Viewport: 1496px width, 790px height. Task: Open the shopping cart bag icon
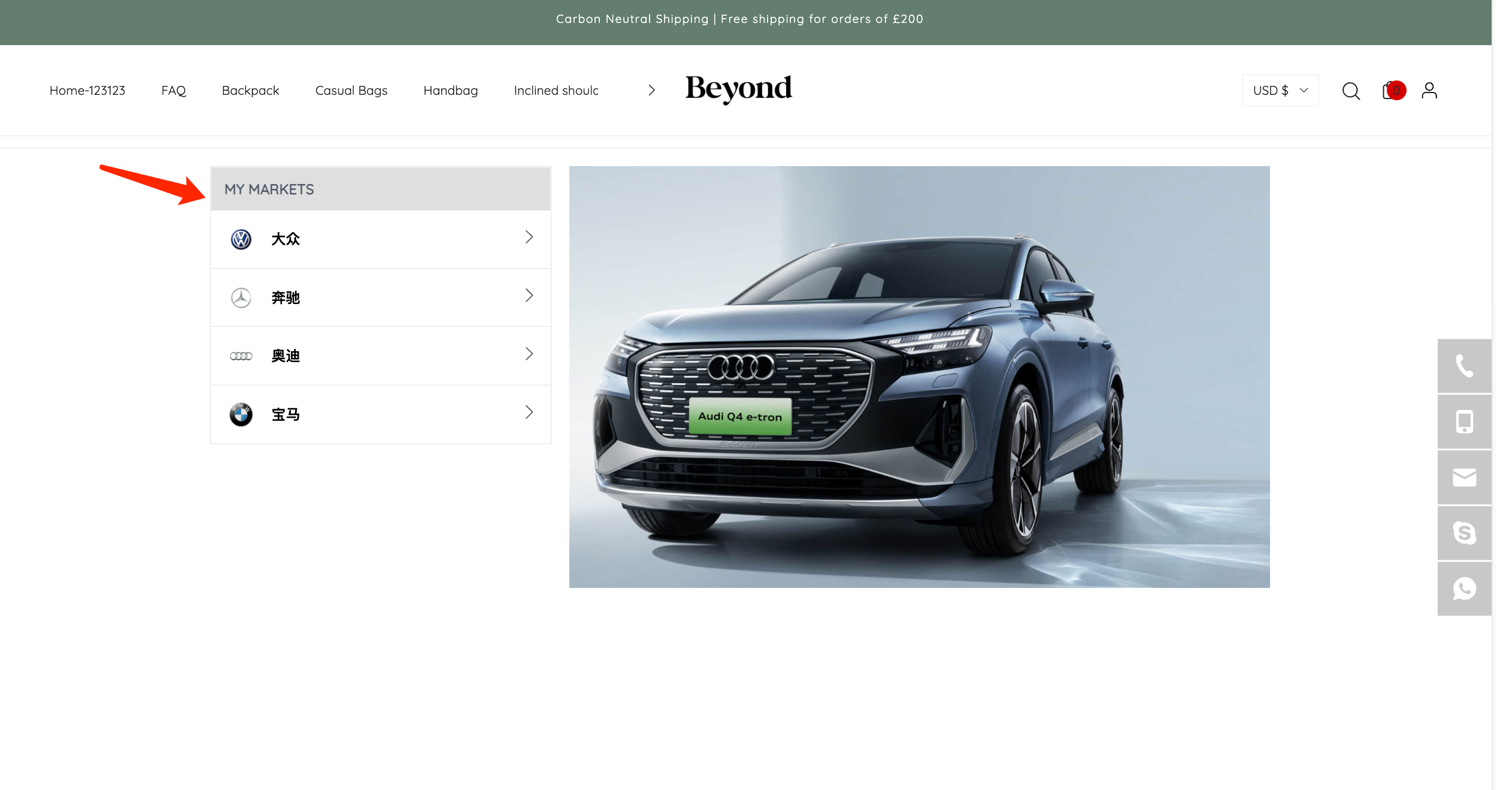pyautogui.click(x=1390, y=91)
